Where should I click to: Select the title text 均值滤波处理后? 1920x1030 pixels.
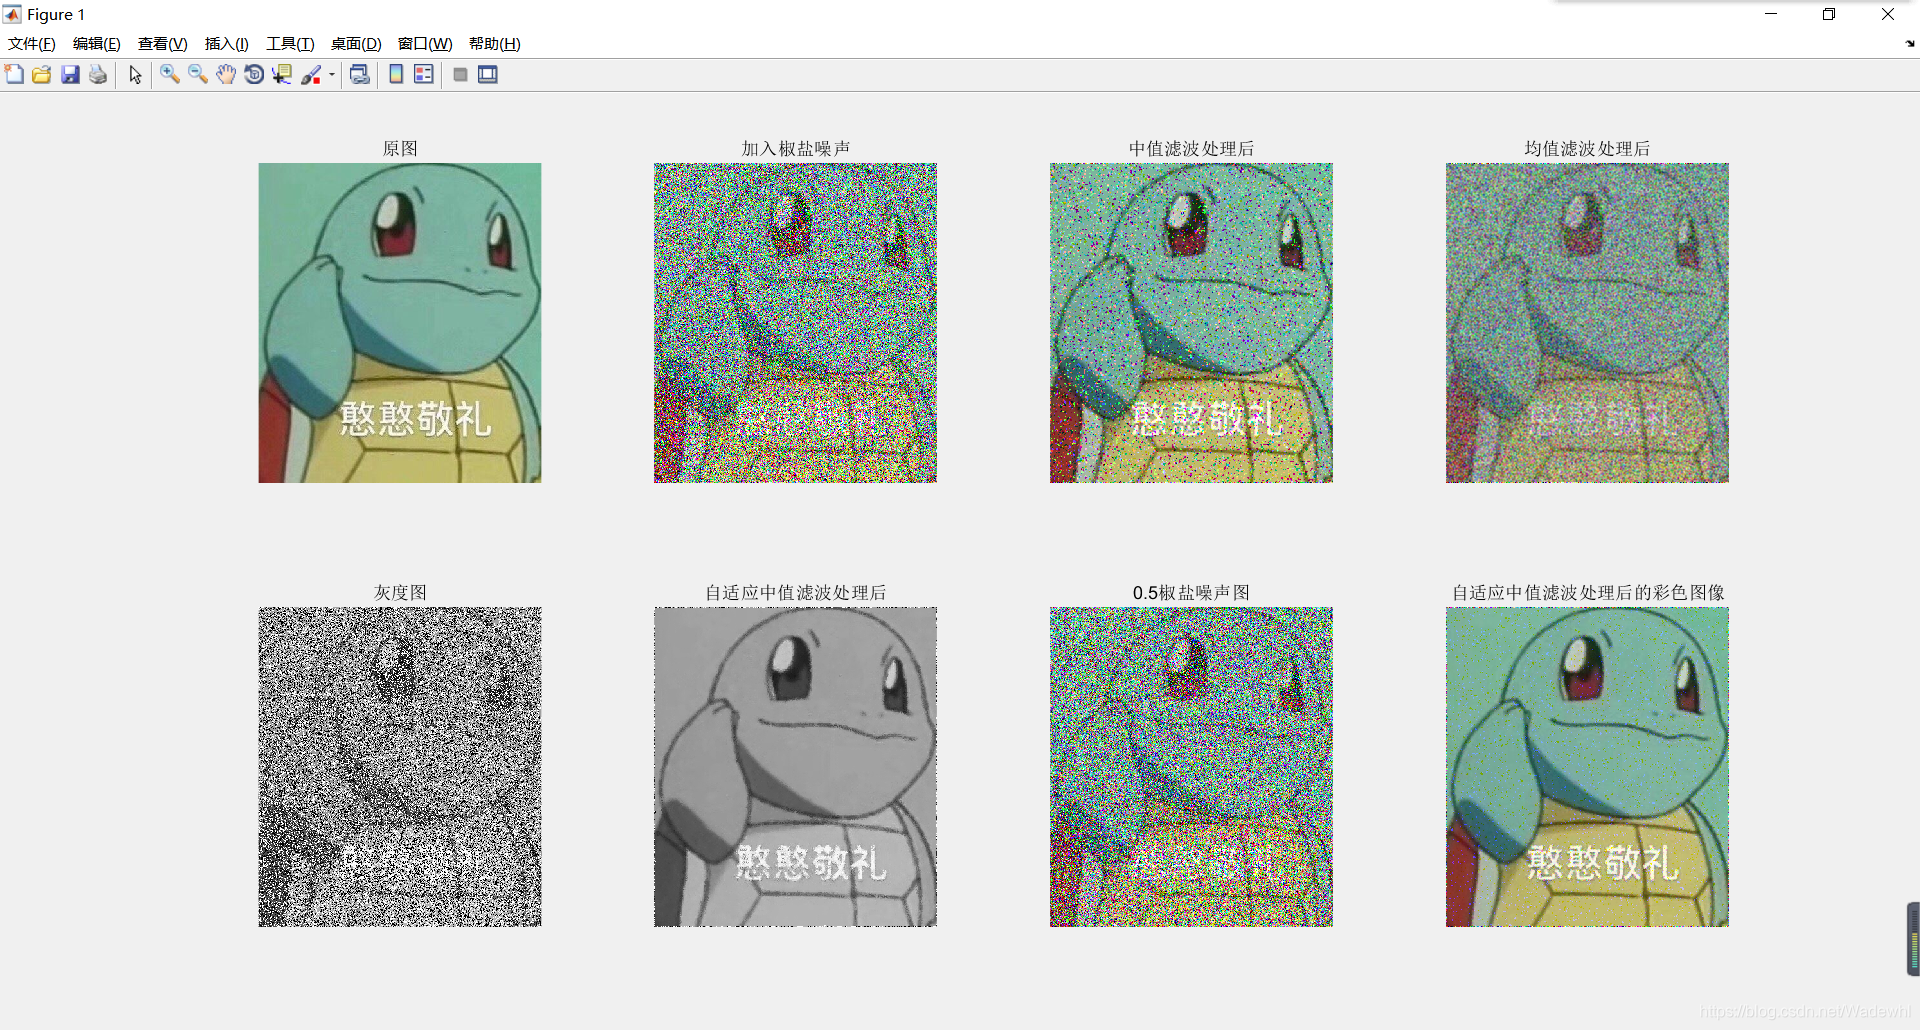[x=1587, y=149]
